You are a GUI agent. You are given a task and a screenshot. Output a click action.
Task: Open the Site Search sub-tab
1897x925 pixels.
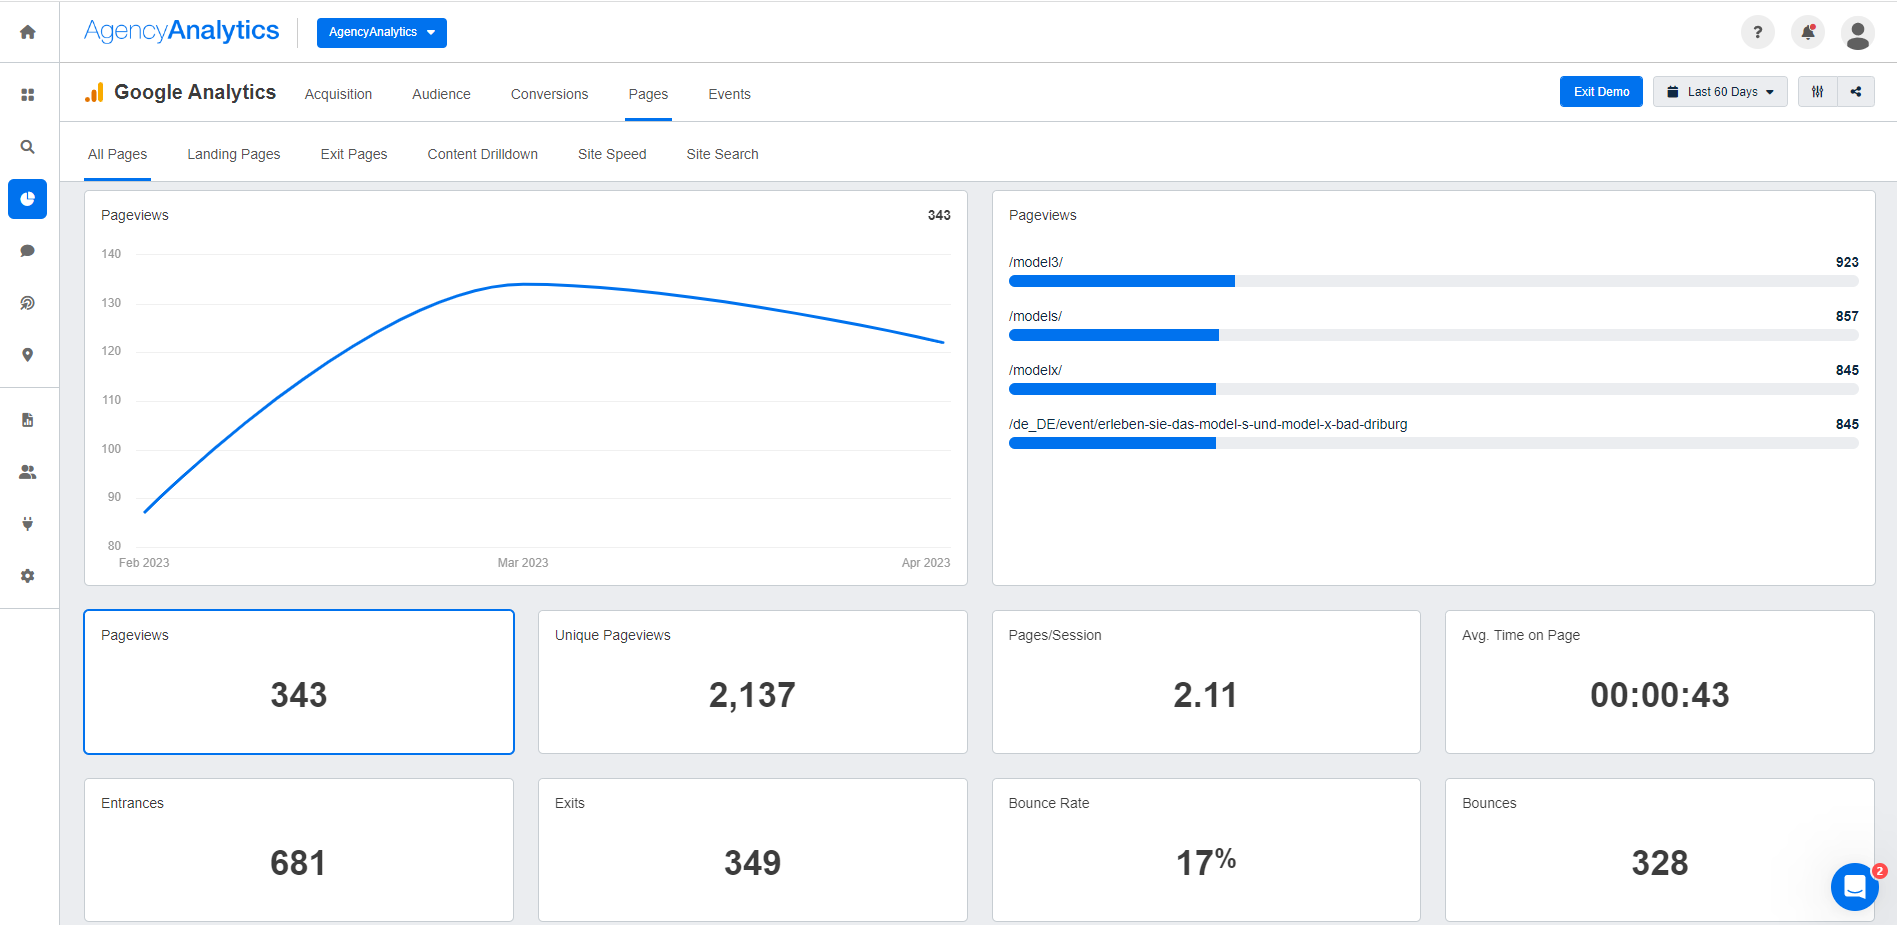coord(722,154)
